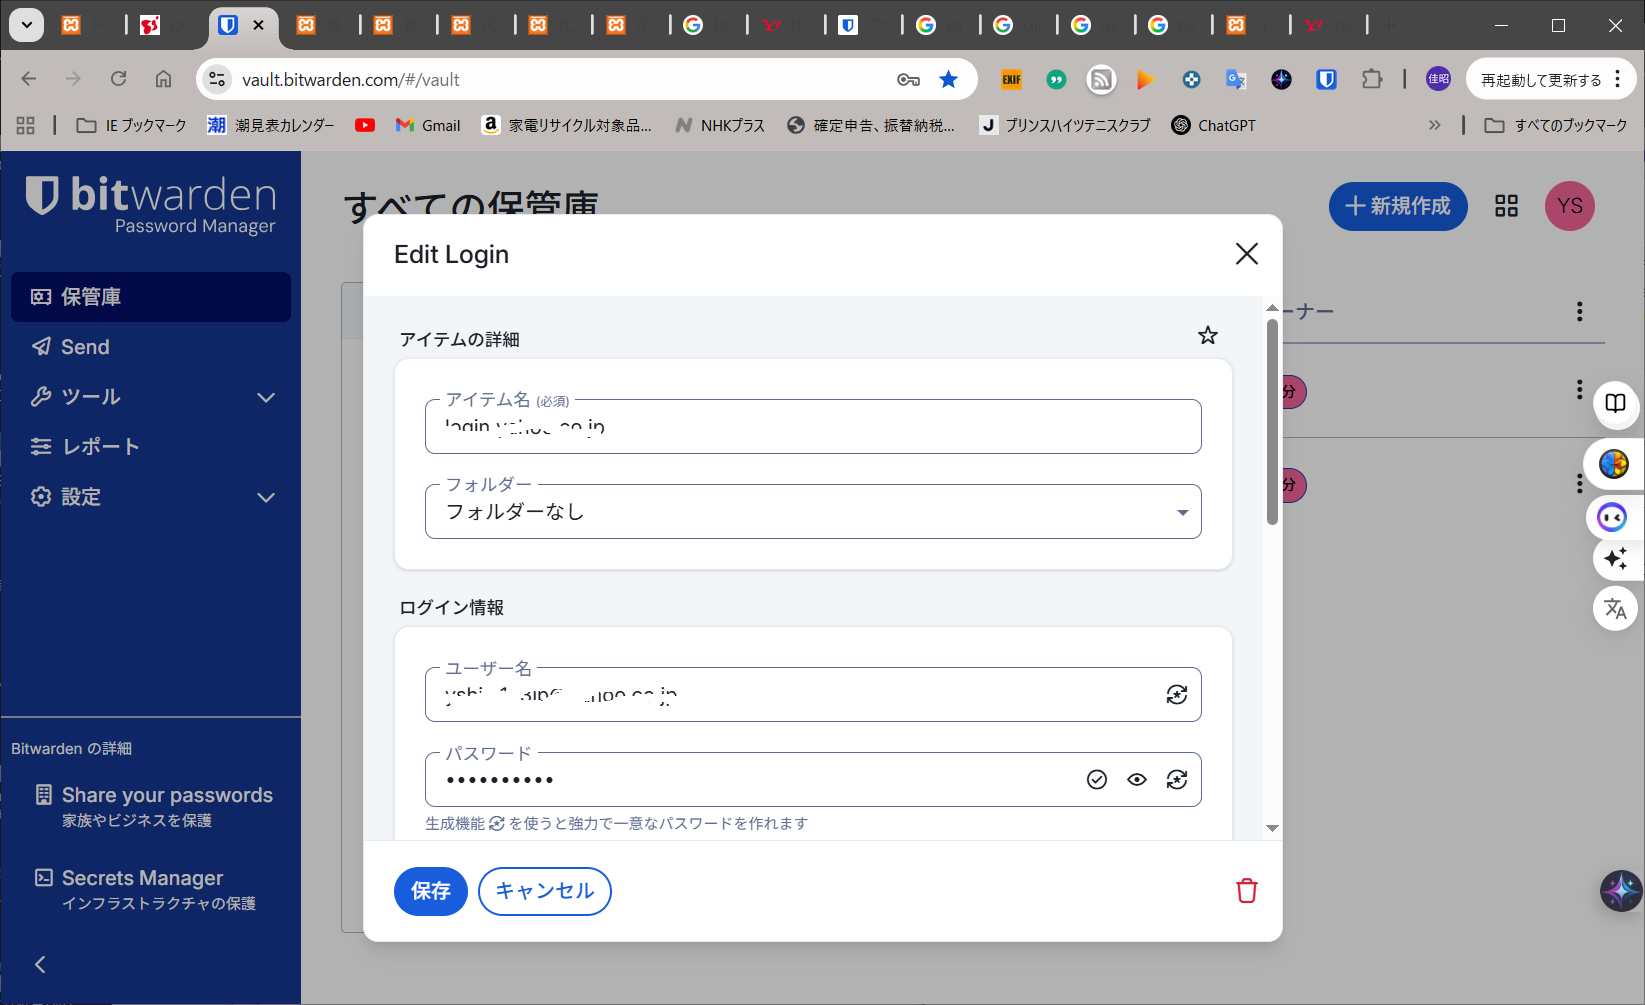Open the レポート section
Image resolution: width=1645 pixels, height=1005 pixels.
100,447
